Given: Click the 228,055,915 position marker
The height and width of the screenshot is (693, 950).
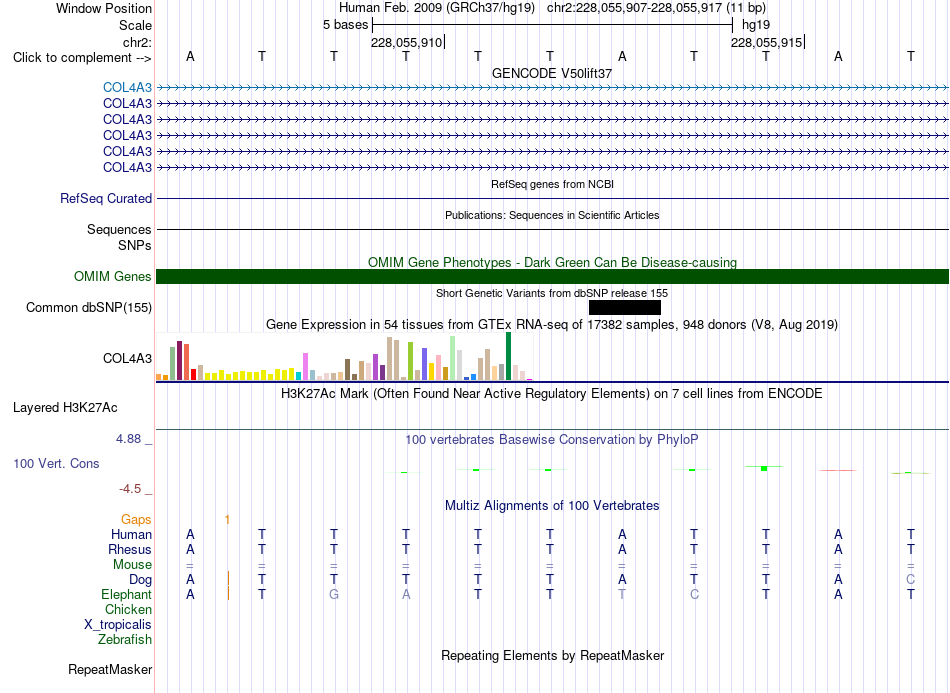Looking at the screenshot, I should tap(766, 42).
